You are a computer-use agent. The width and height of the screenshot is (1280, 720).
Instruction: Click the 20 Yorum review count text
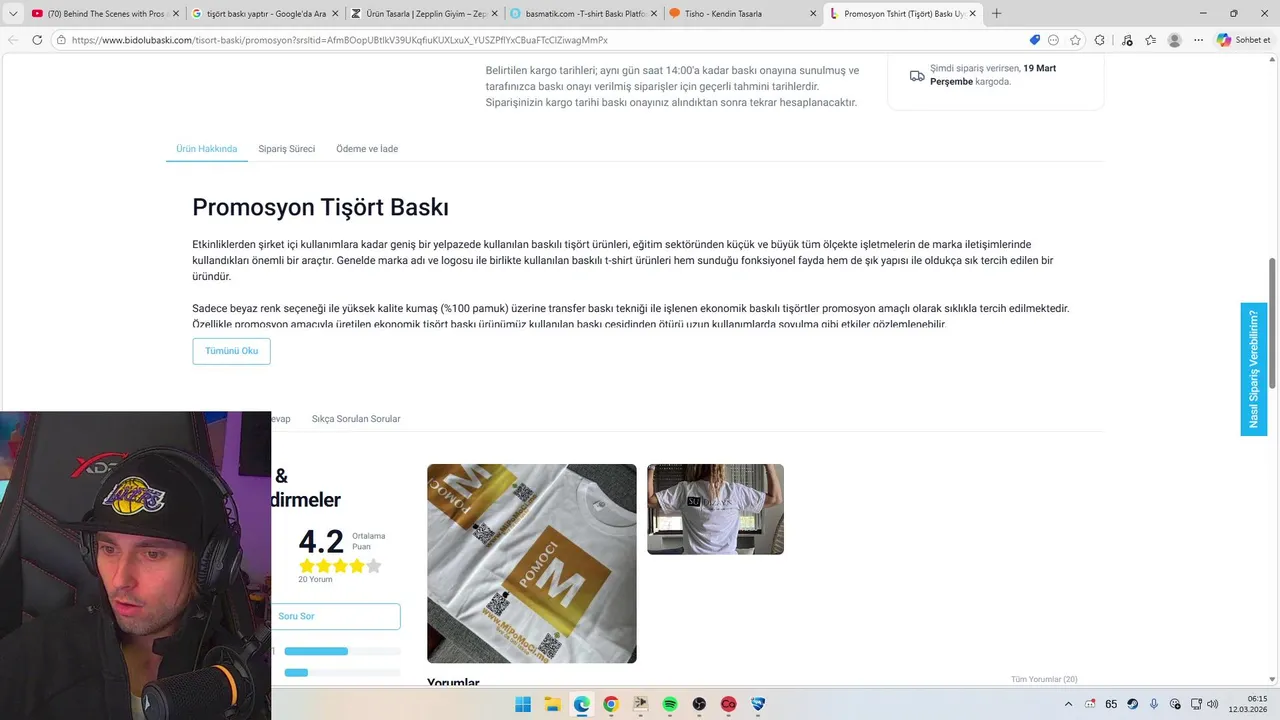315,579
